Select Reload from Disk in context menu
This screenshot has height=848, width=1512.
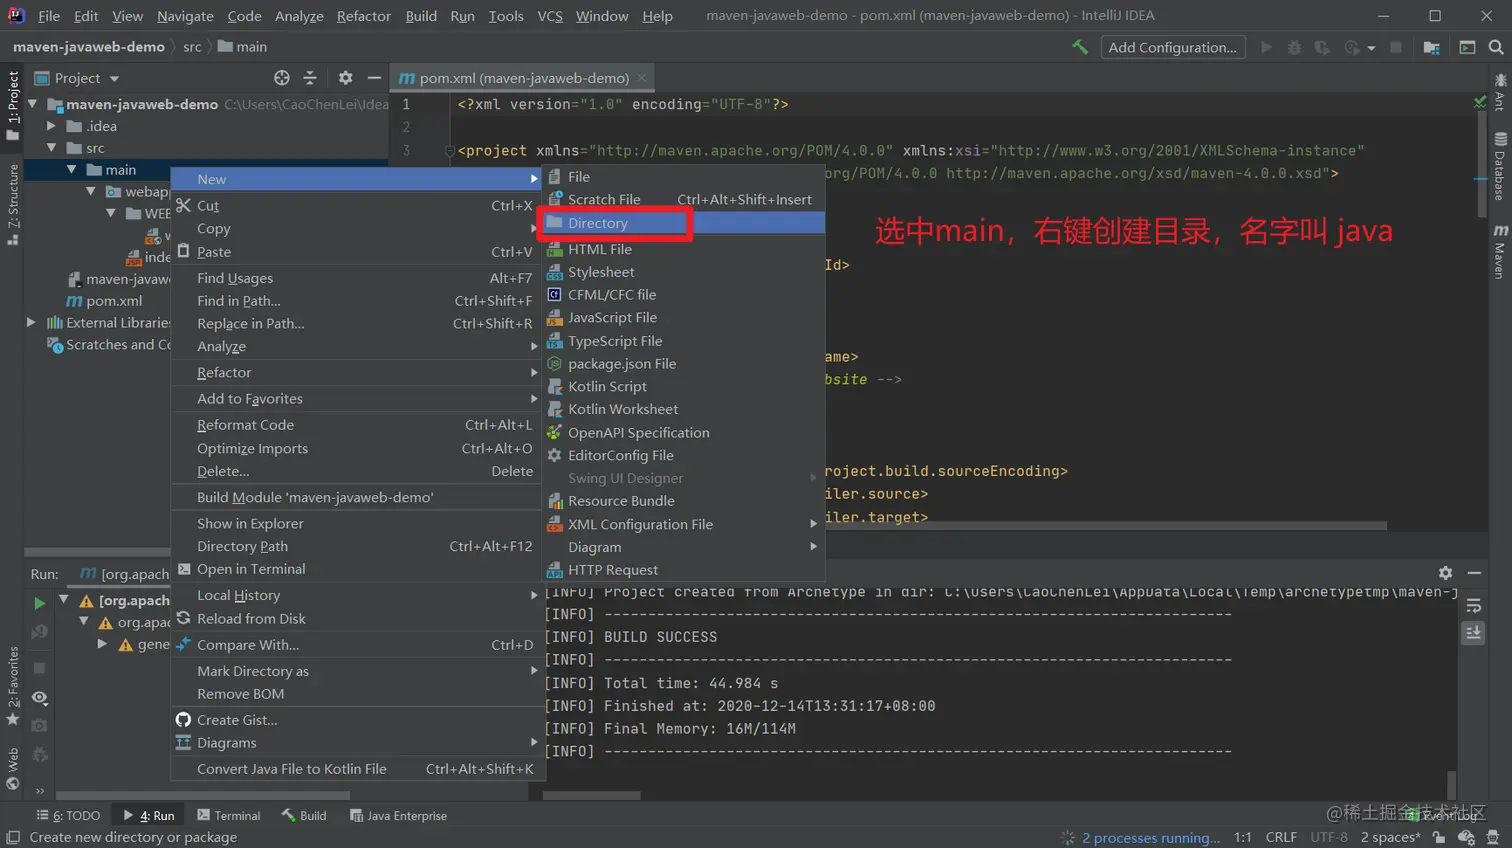click(356, 618)
